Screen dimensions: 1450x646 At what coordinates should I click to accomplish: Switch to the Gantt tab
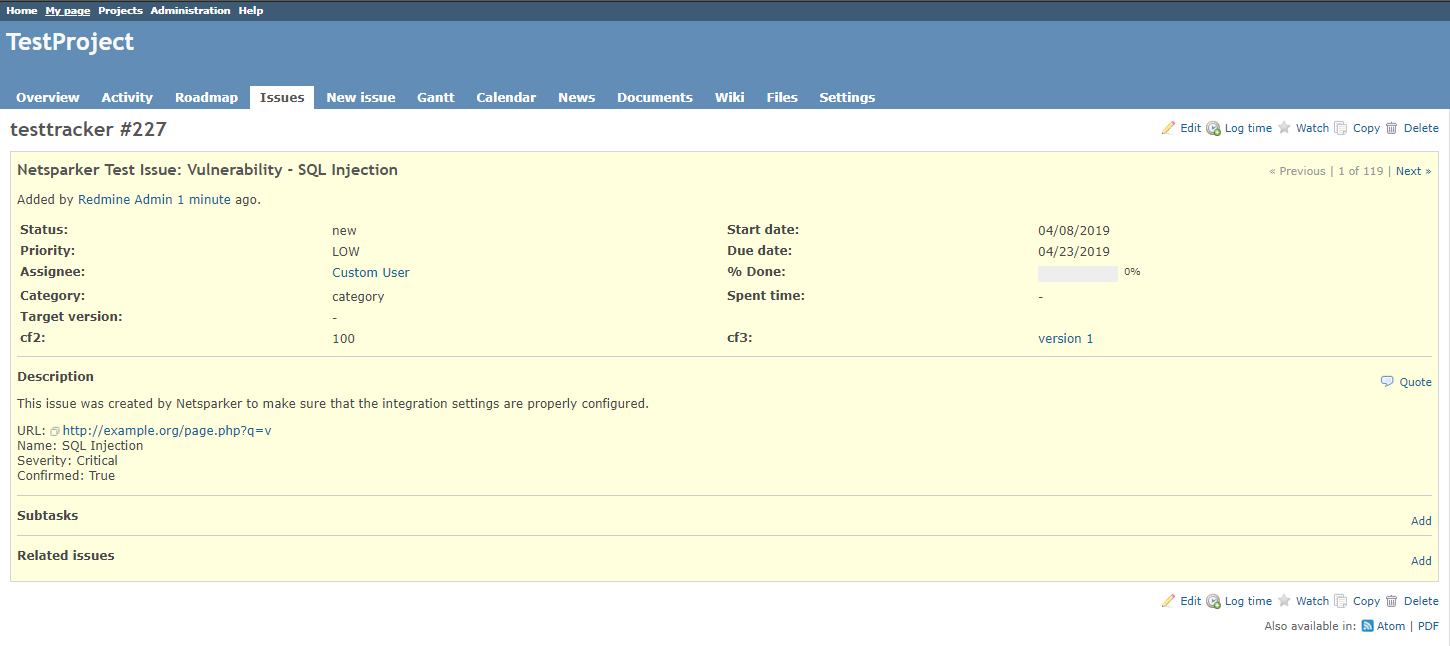coord(435,97)
